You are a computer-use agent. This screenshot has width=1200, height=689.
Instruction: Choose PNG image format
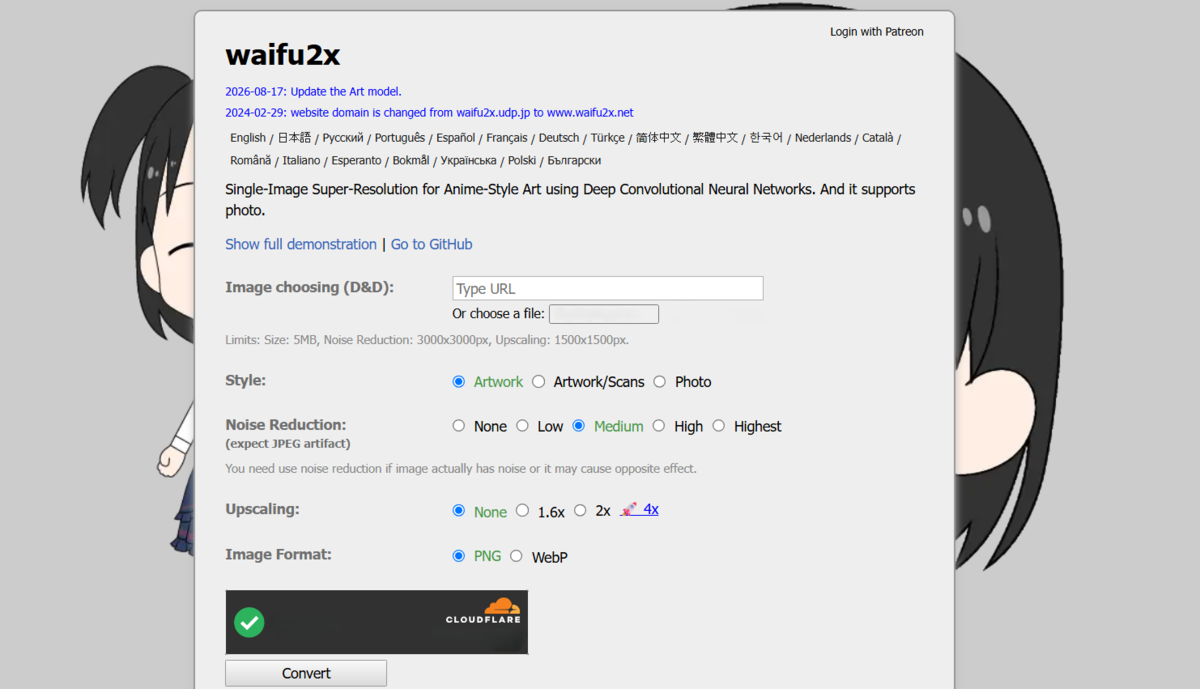coord(459,555)
